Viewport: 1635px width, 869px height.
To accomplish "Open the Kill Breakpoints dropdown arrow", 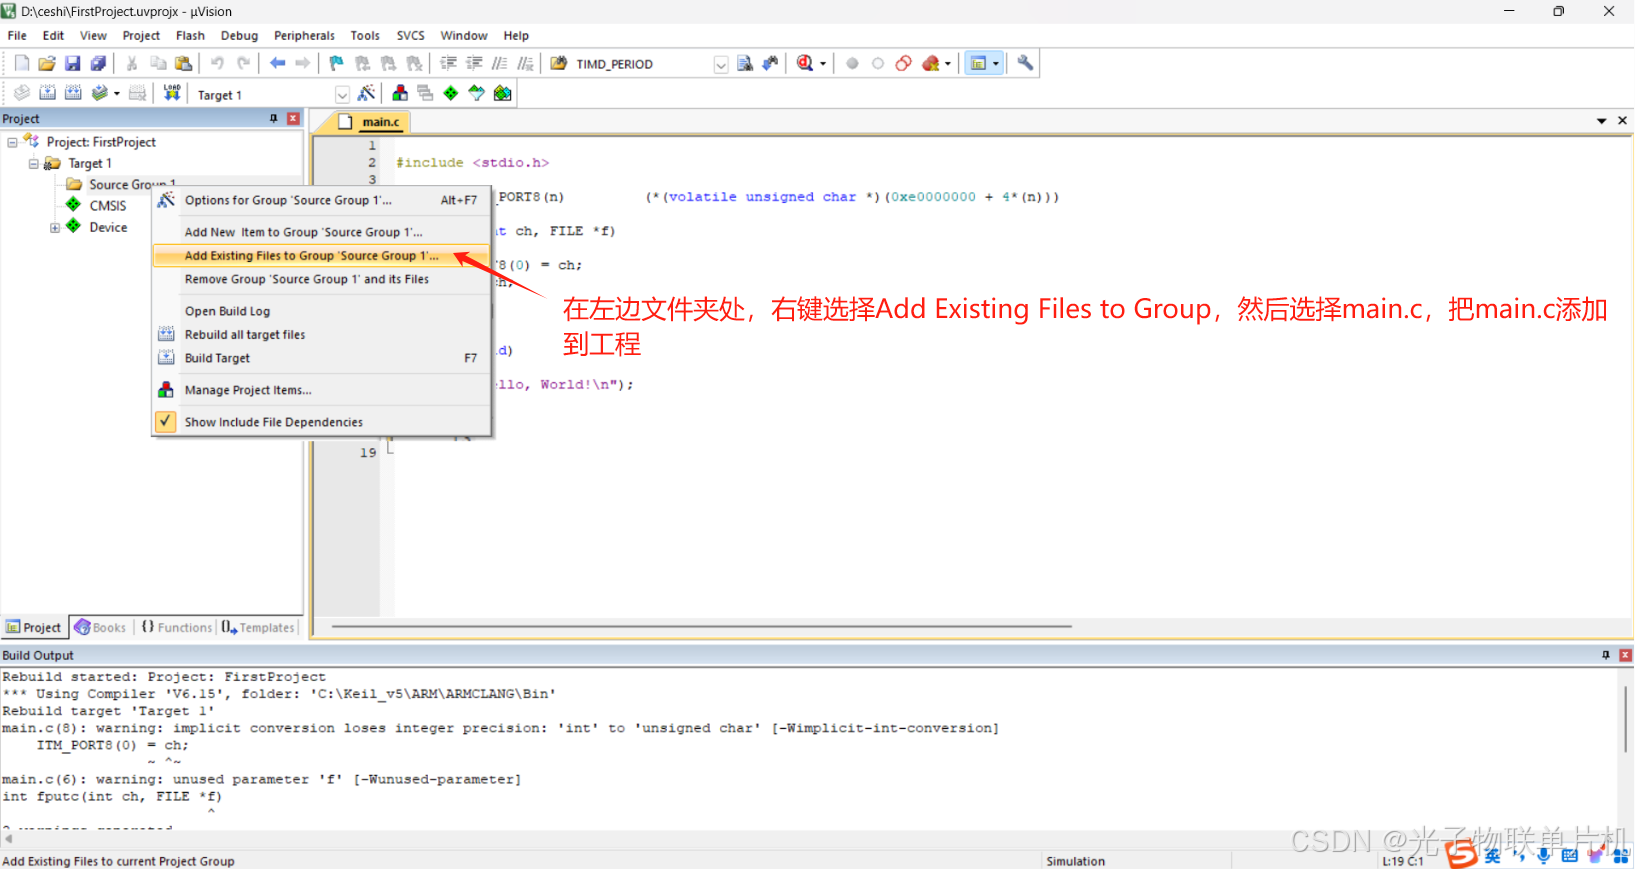I will tap(947, 63).
